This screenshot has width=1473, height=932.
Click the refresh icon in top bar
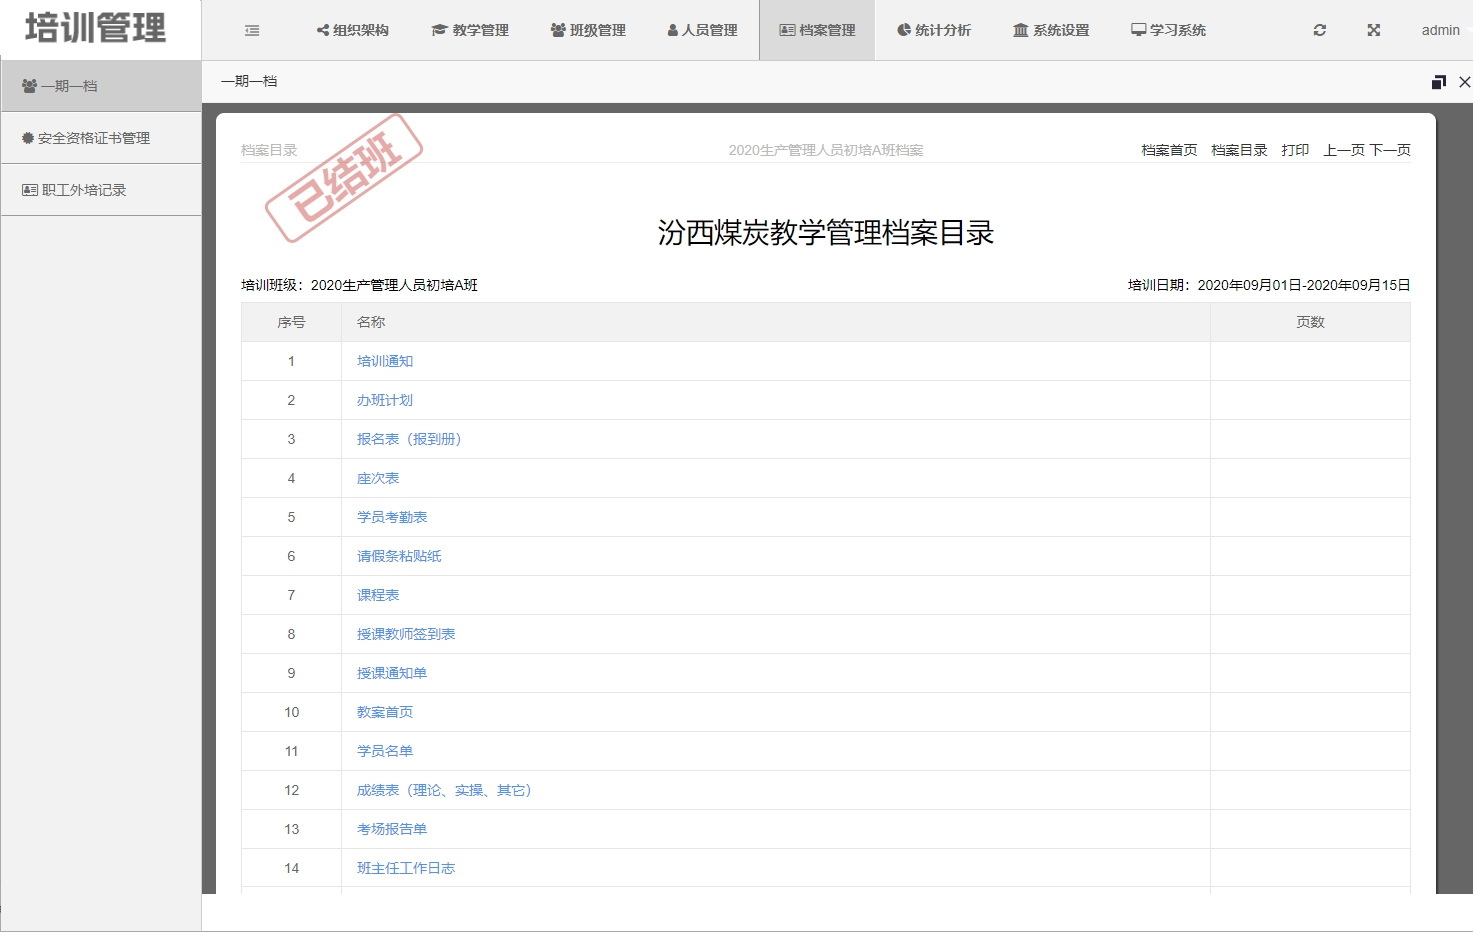coord(1319,30)
